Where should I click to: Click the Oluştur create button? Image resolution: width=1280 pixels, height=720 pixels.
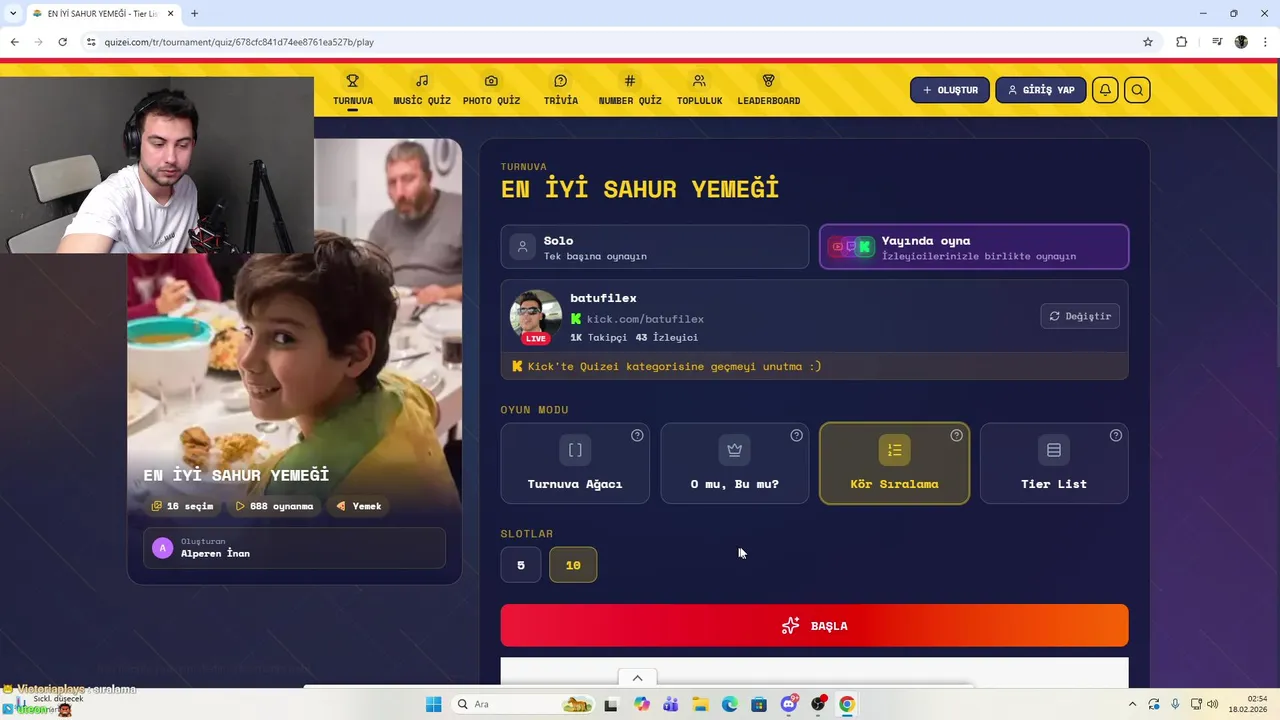point(950,90)
